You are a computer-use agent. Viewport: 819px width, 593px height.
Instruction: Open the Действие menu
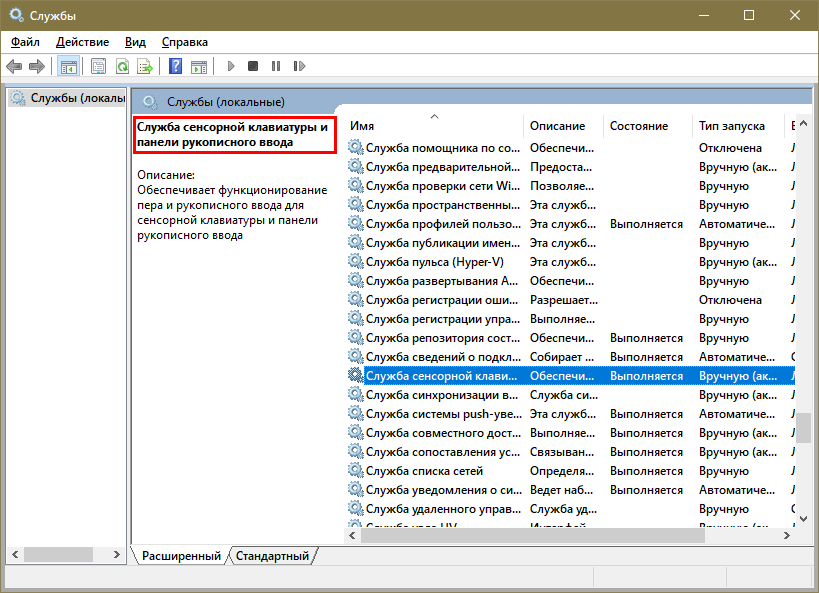83,42
